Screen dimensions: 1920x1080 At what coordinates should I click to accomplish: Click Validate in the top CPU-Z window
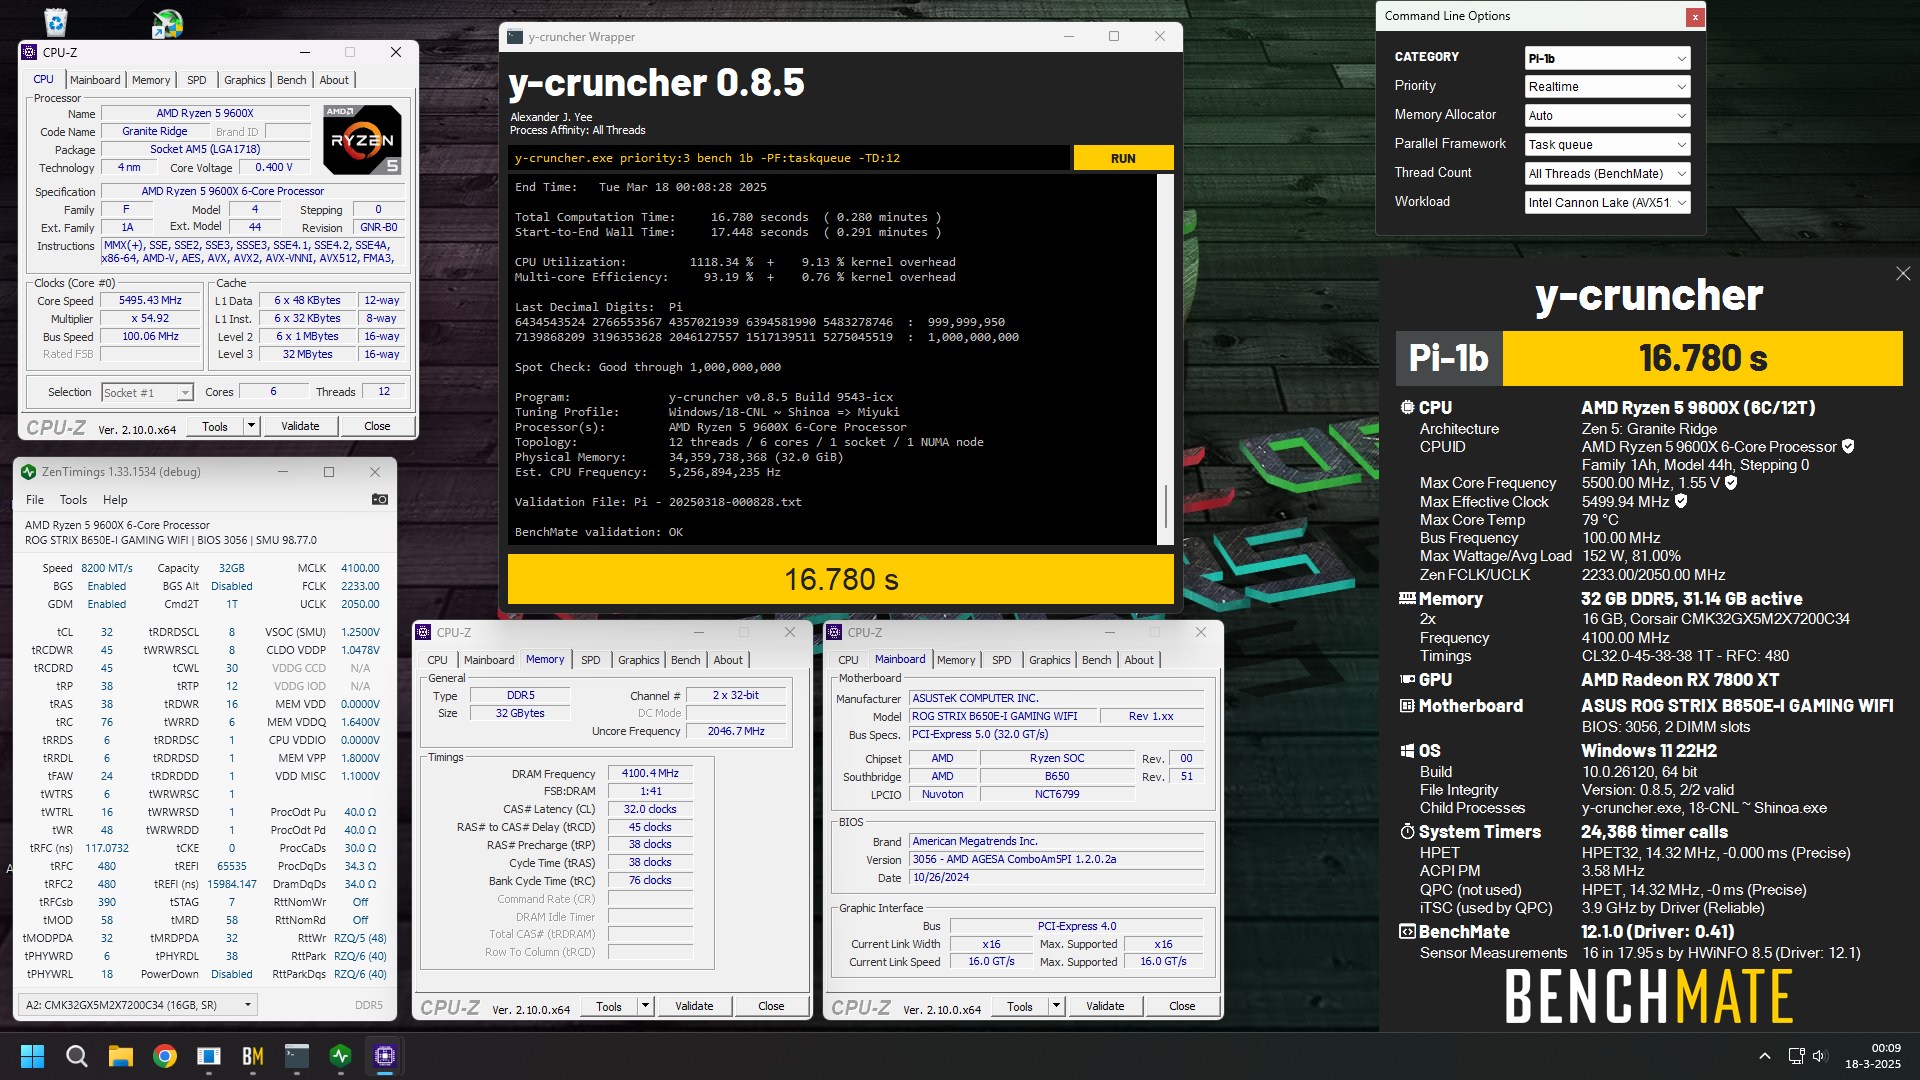(300, 426)
